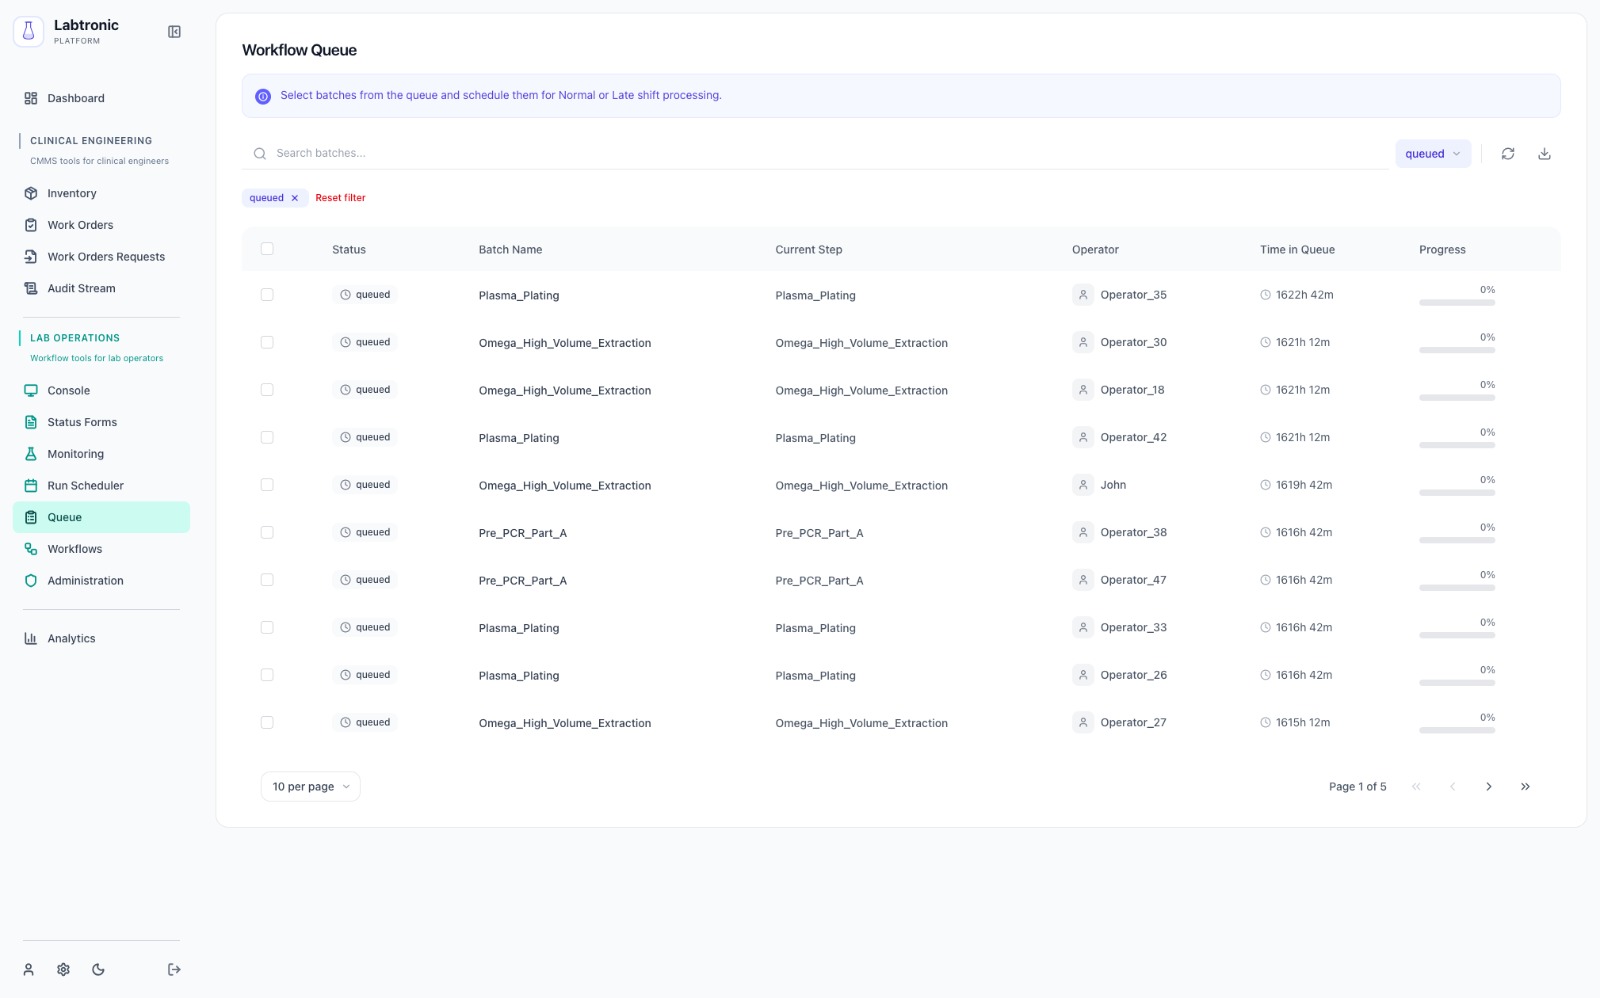This screenshot has width=1600, height=998.
Task: Check the Plasma_Plating batch assigned to Operator_35
Action: (x=267, y=294)
